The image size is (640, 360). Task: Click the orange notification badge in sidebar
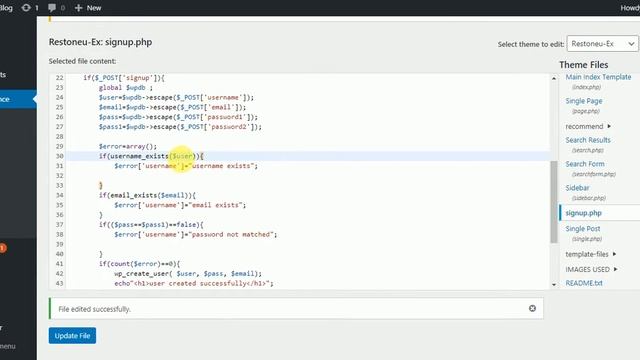pos(2,248)
